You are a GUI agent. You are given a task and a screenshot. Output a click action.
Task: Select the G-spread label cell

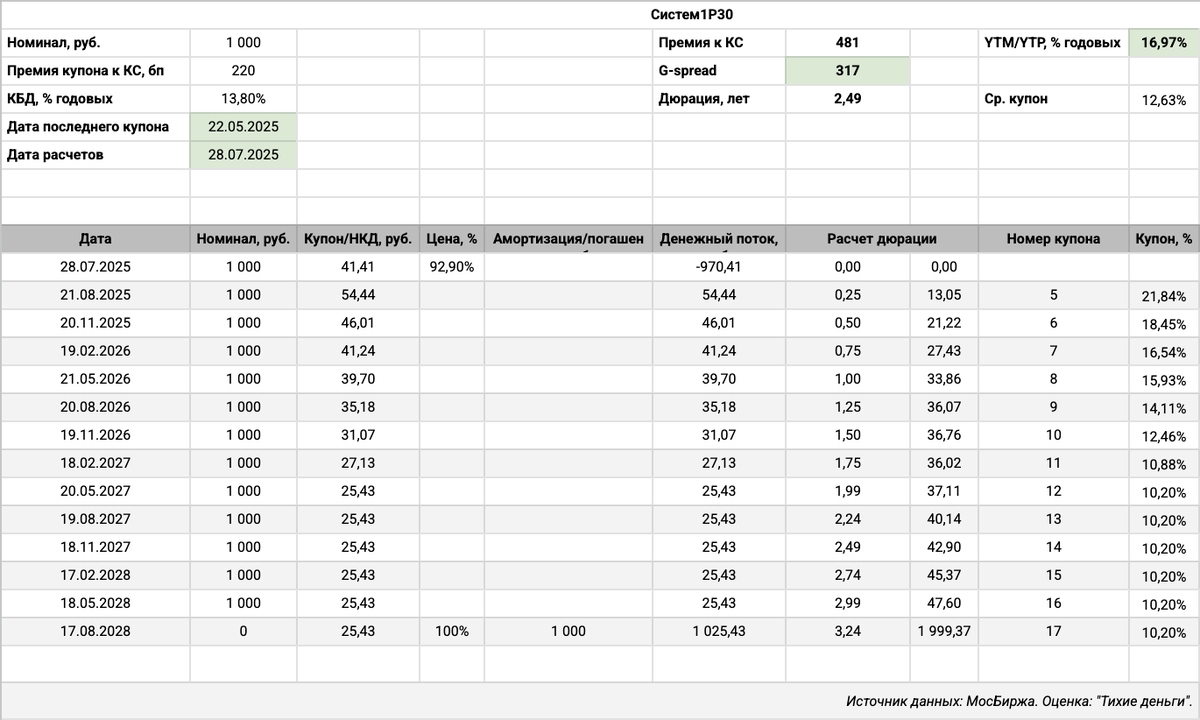(718, 71)
